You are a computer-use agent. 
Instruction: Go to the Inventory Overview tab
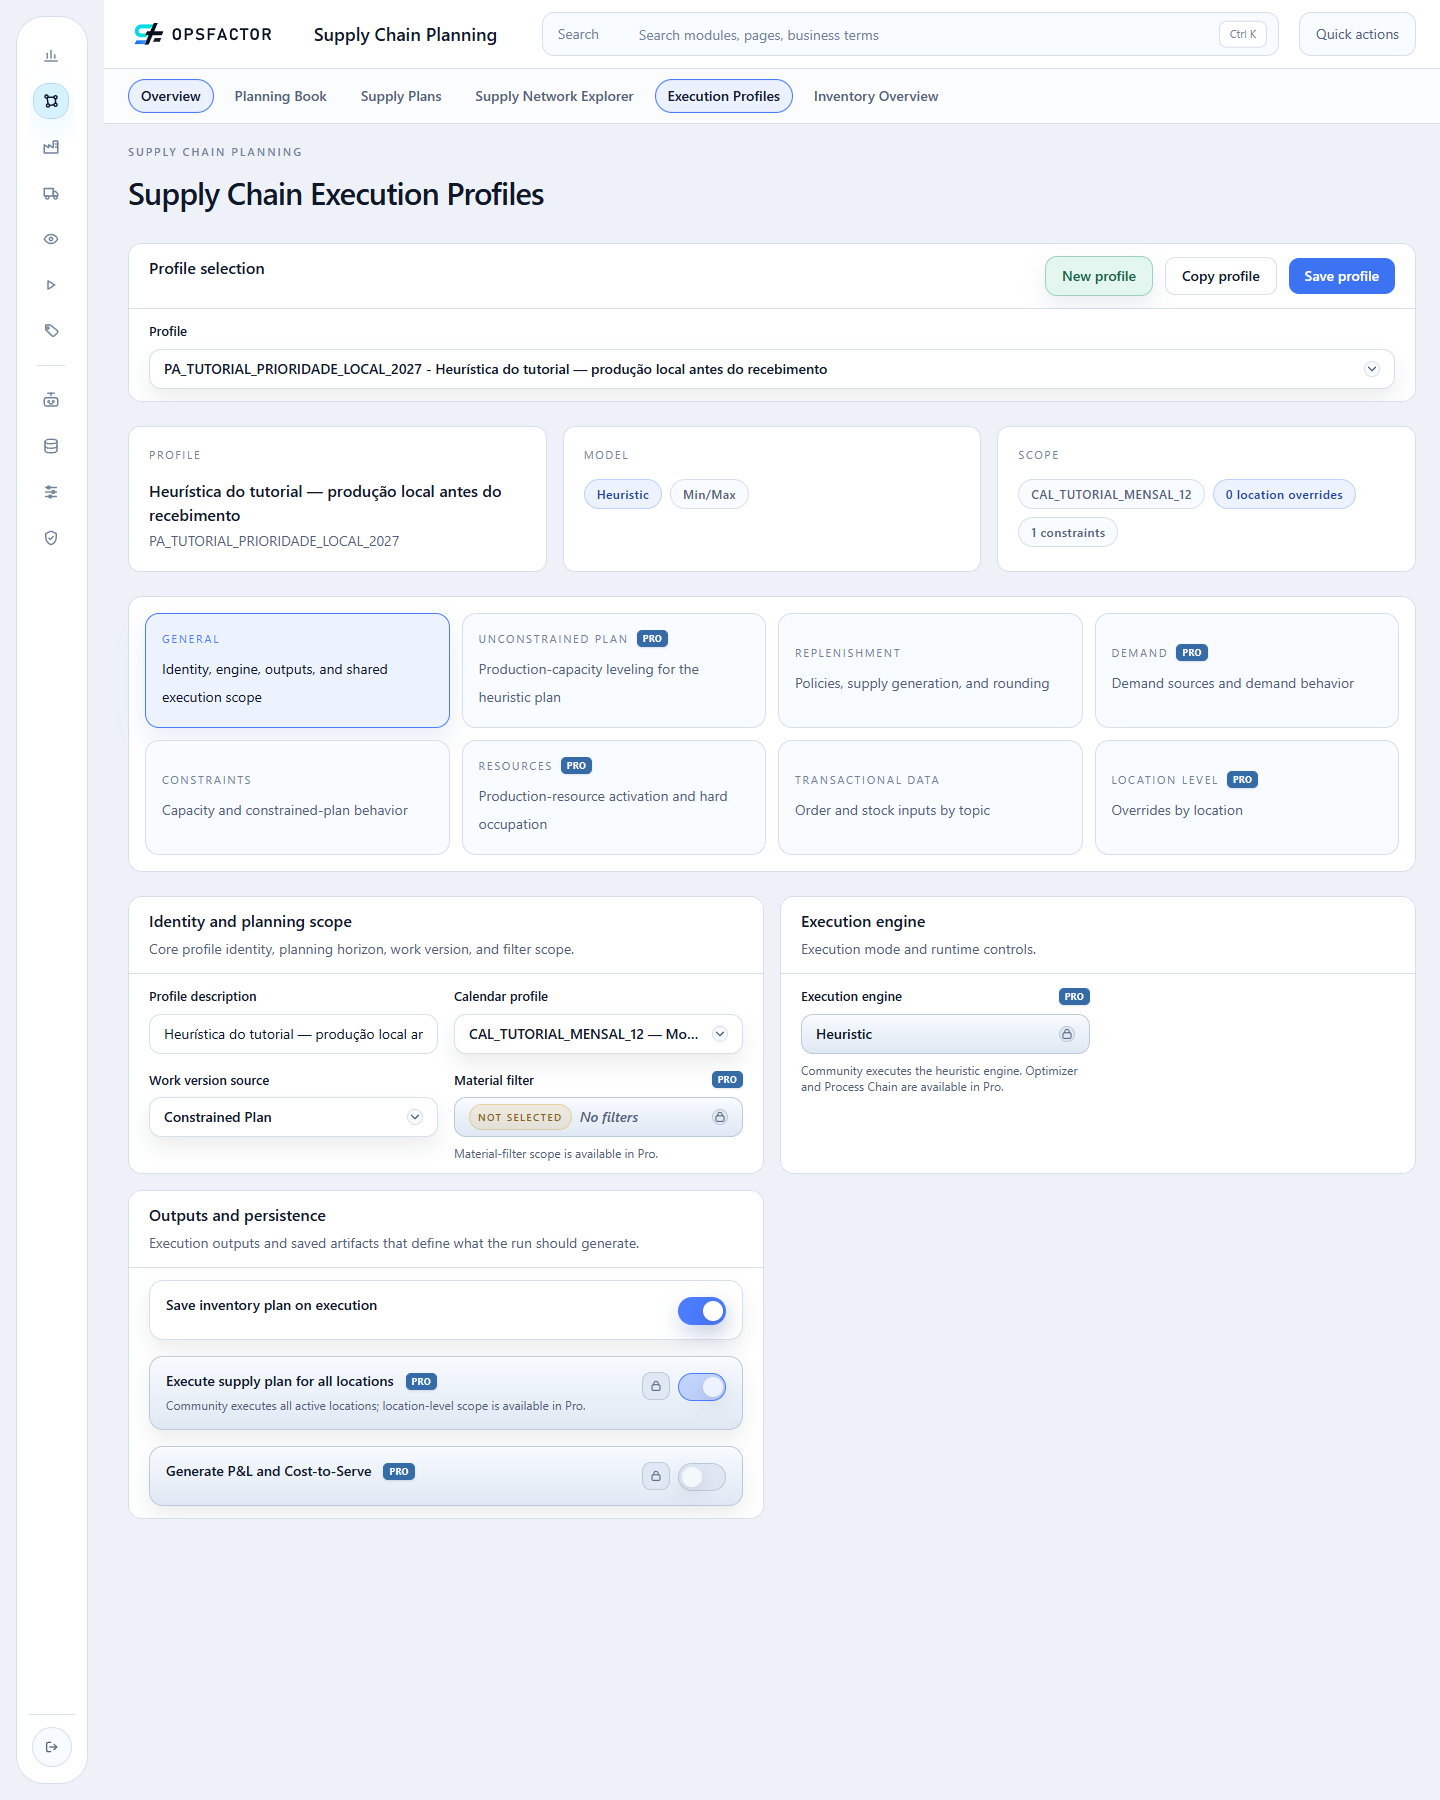(876, 96)
